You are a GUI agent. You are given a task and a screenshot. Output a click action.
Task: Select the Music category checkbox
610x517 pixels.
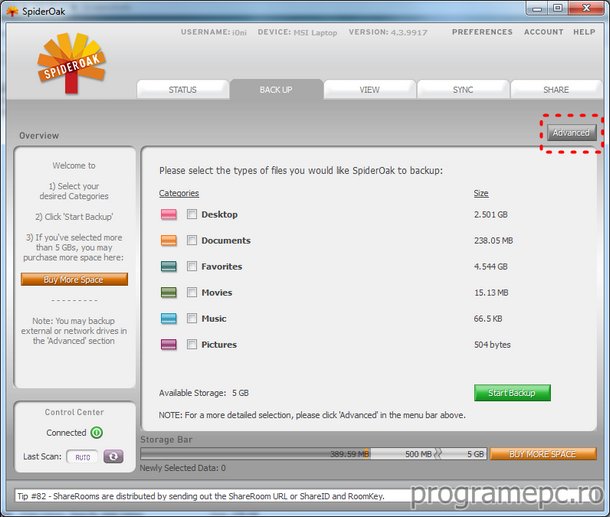pyautogui.click(x=191, y=319)
